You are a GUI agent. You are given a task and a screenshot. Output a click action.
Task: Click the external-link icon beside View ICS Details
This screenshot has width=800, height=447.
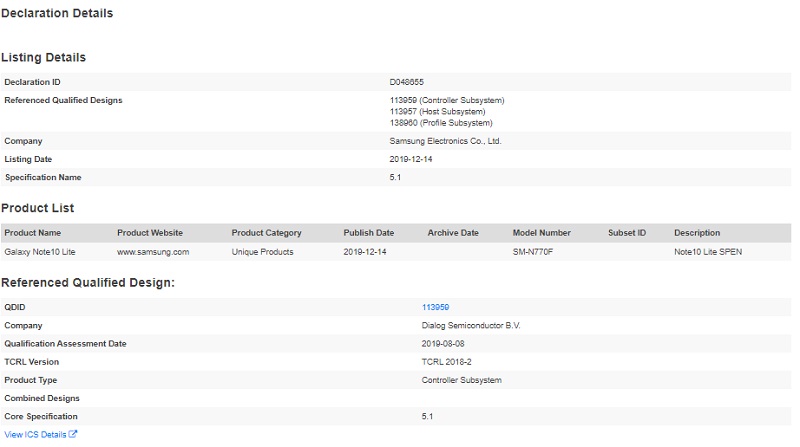(x=72, y=434)
